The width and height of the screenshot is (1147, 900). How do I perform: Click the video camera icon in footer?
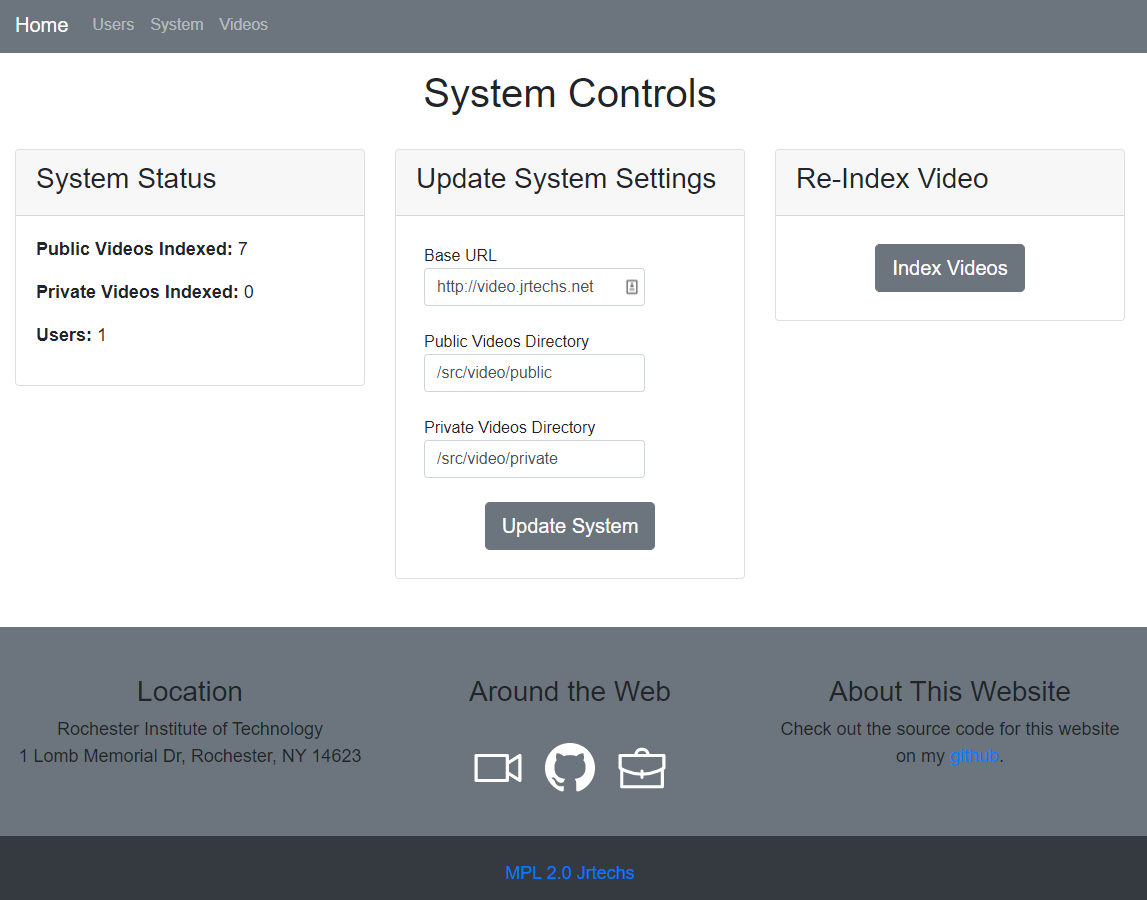tap(497, 768)
